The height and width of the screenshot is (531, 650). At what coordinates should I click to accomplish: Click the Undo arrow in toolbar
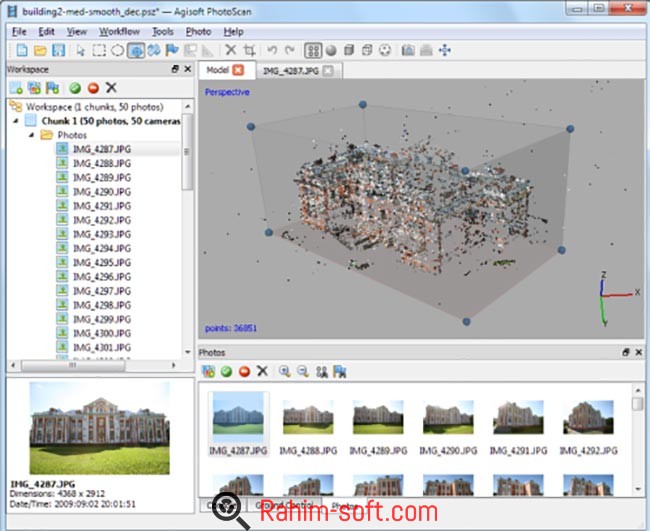coord(271,50)
